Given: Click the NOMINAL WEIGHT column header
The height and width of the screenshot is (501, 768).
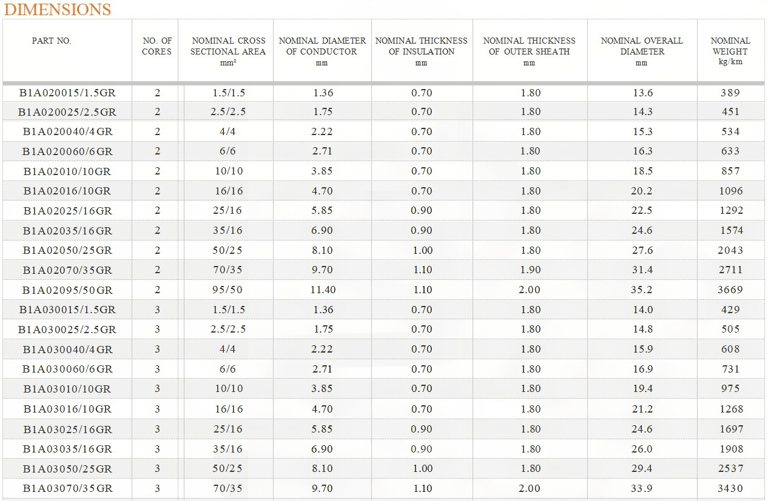Looking at the screenshot, I should click(x=730, y=51).
